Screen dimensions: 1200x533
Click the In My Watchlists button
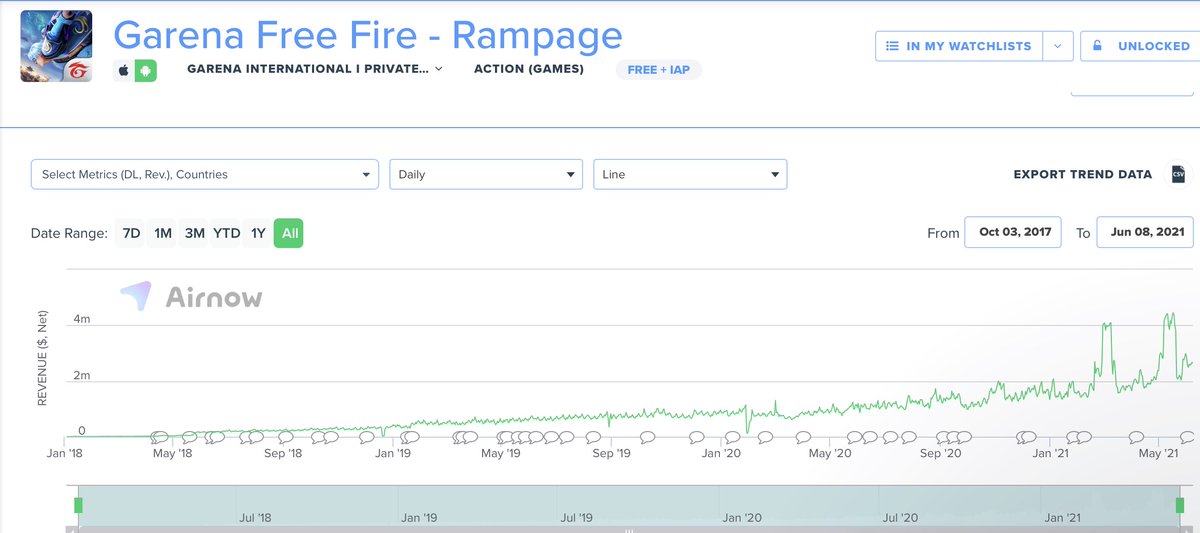pyautogui.click(x=959, y=46)
